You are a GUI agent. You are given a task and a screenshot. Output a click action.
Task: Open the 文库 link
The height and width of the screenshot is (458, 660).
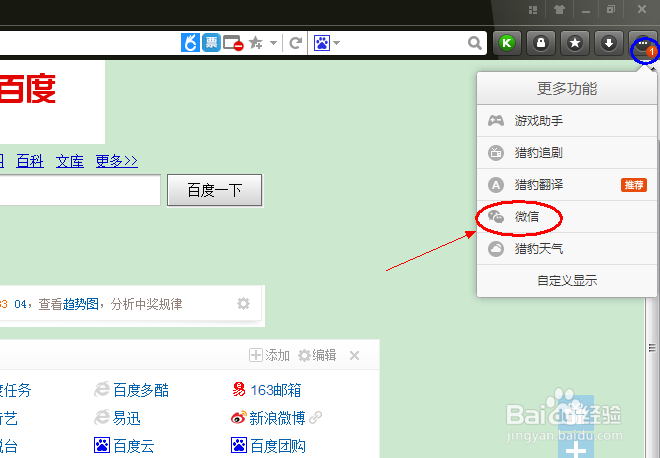coord(70,161)
